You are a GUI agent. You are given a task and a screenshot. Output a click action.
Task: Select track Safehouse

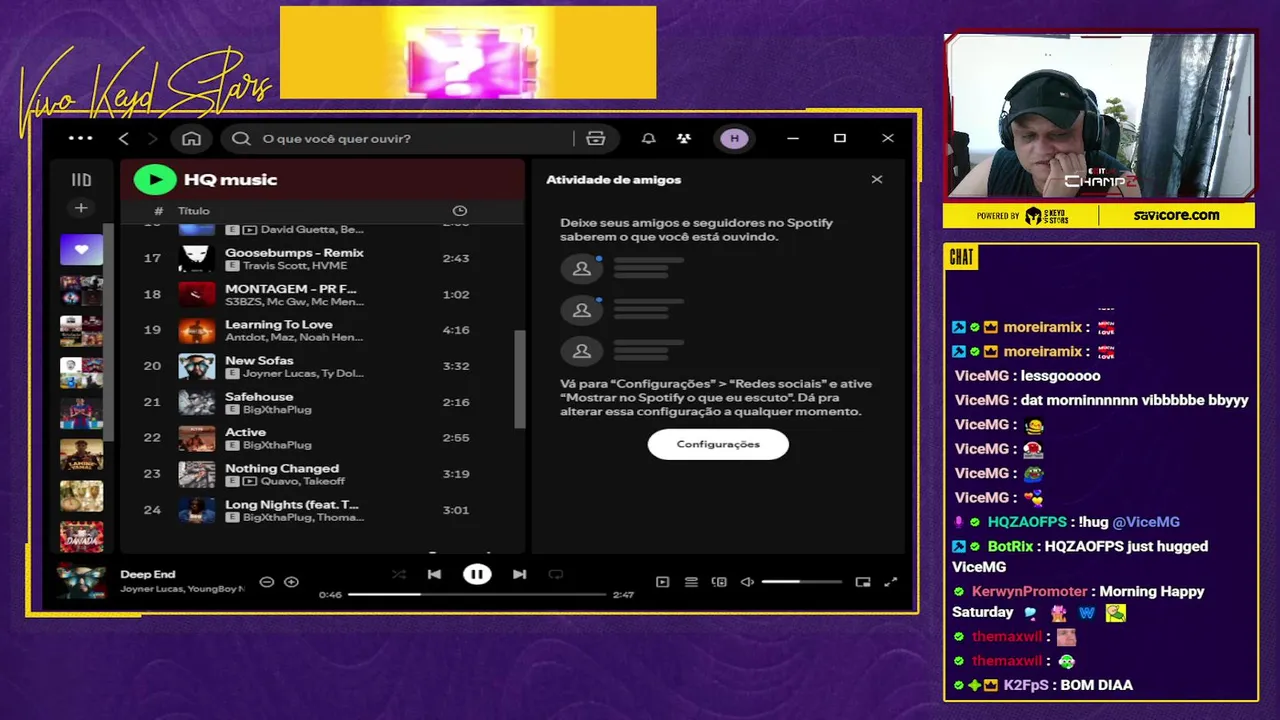point(259,397)
